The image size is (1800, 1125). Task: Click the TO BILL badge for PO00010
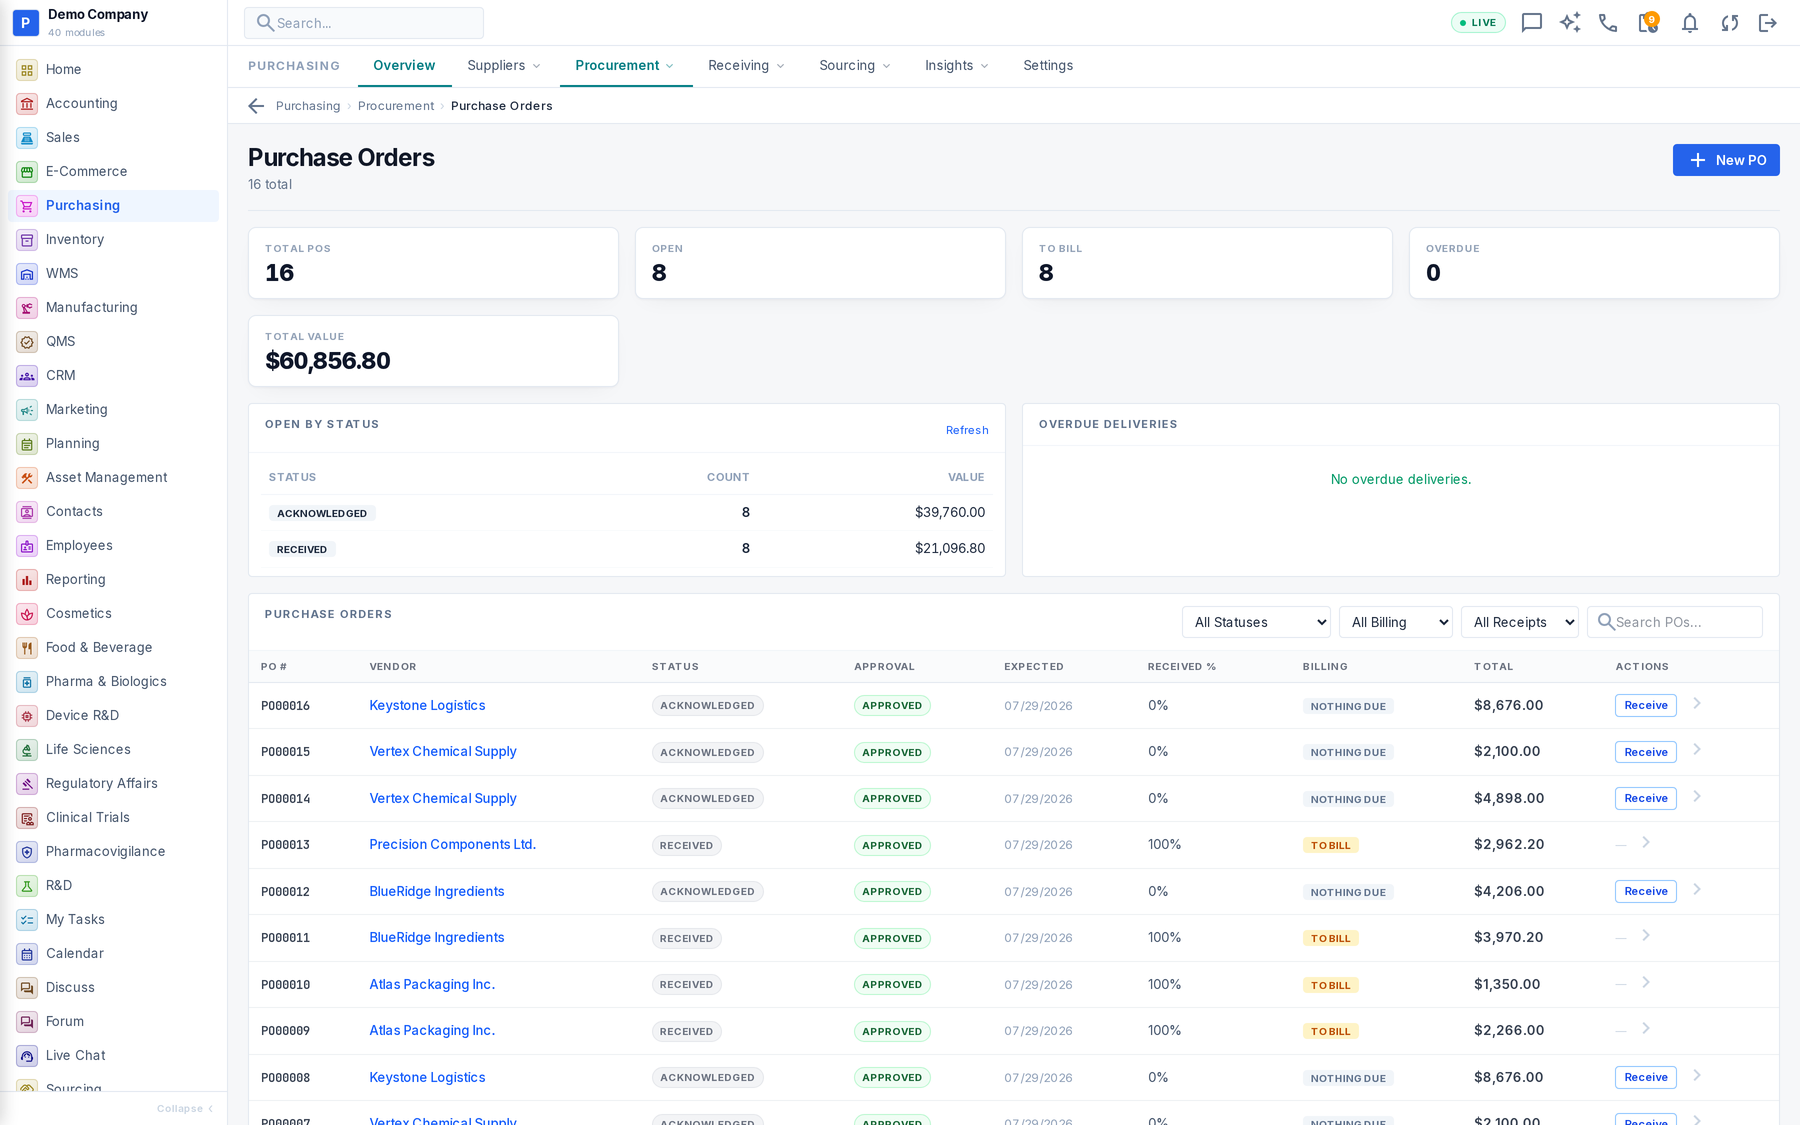coord(1330,986)
